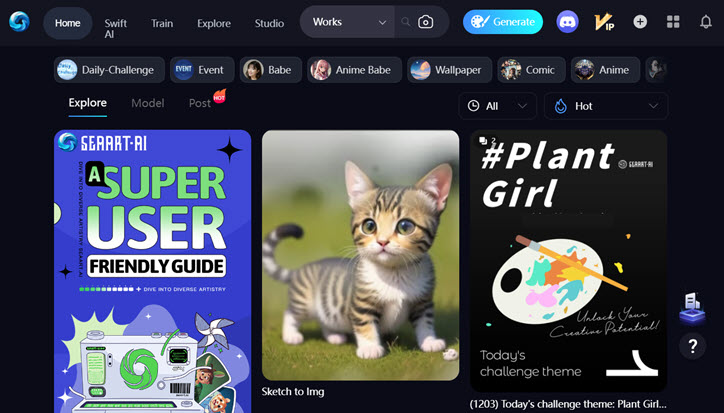Click the partially visible last category chip
This screenshot has height=413, width=724.
657,70
